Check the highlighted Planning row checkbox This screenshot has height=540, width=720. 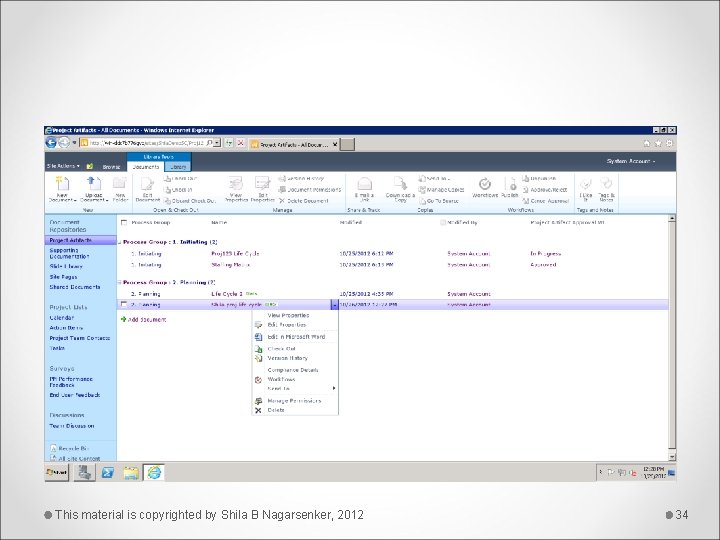pos(123,304)
